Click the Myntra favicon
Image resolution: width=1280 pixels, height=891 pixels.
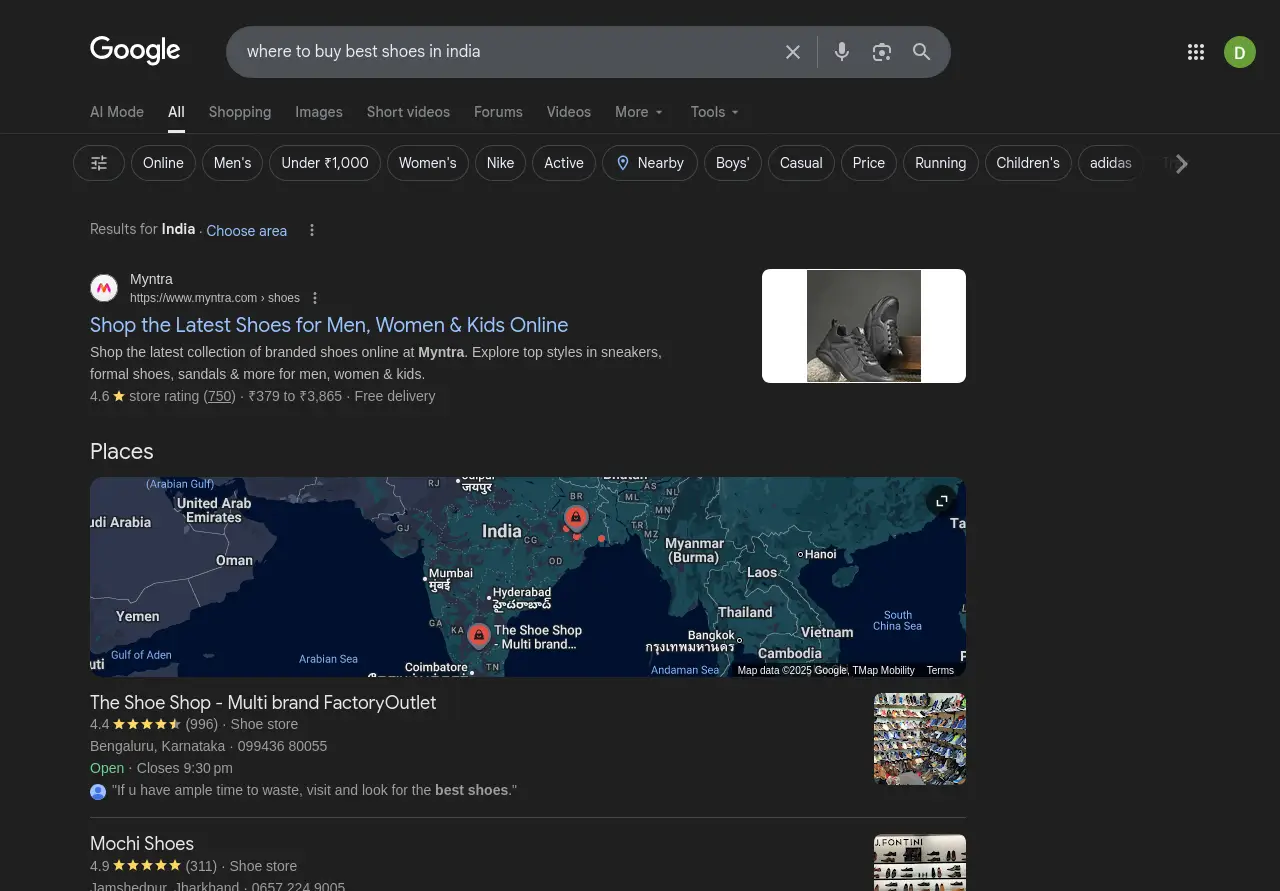(x=104, y=288)
